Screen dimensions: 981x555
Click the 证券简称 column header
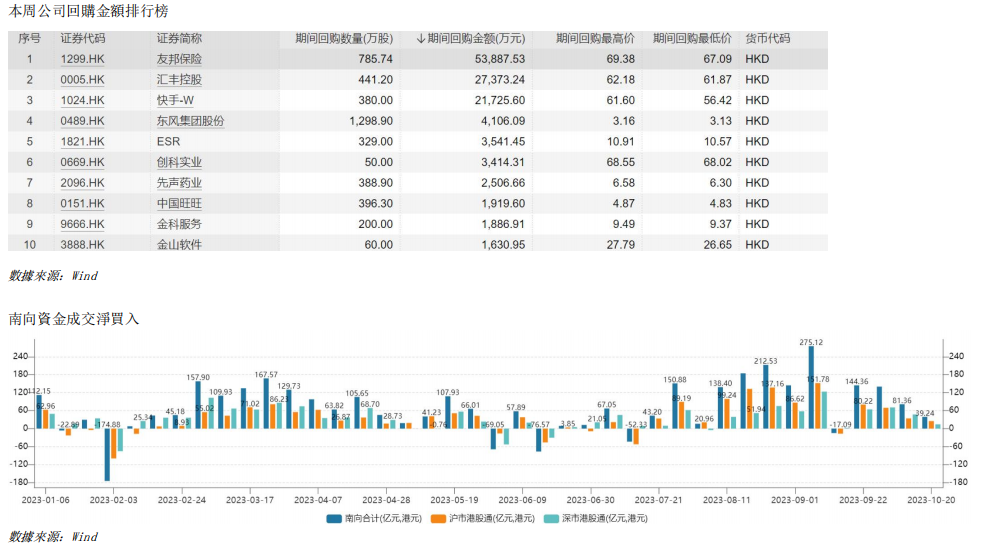[x=179, y=39]
